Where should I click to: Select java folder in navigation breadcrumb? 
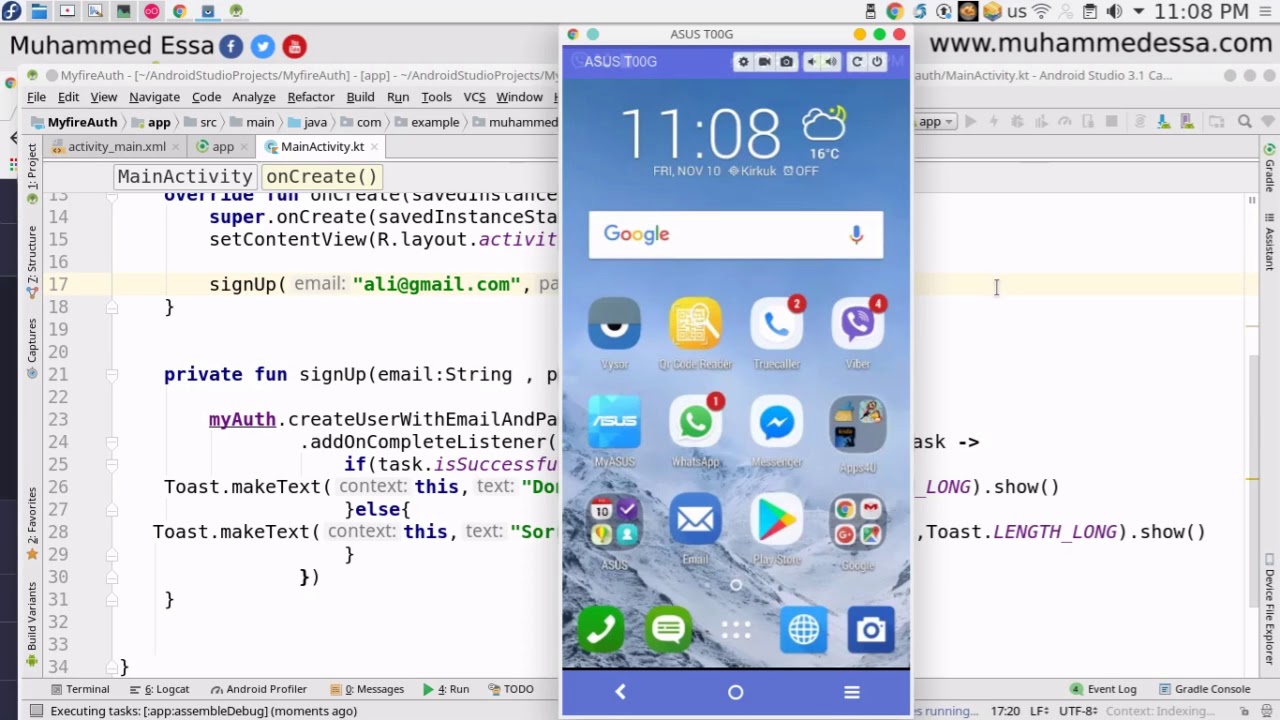[x=308, y=122]
